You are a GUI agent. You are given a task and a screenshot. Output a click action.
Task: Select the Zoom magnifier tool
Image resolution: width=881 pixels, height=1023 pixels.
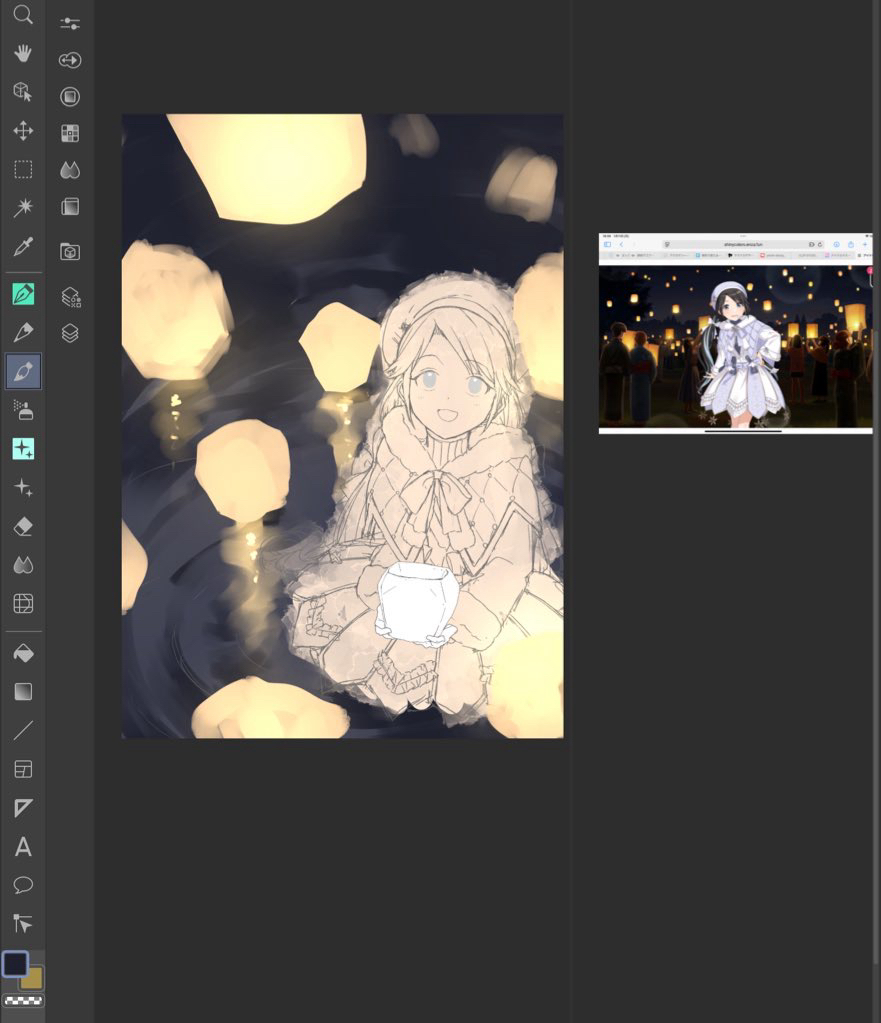click(22, 15)
